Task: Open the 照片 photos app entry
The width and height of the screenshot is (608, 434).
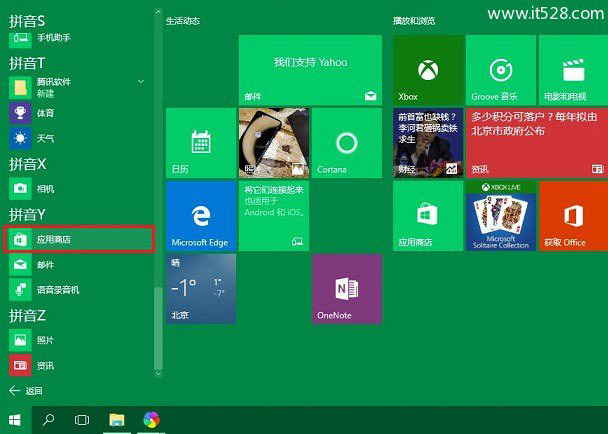Action: click(78, 340)
